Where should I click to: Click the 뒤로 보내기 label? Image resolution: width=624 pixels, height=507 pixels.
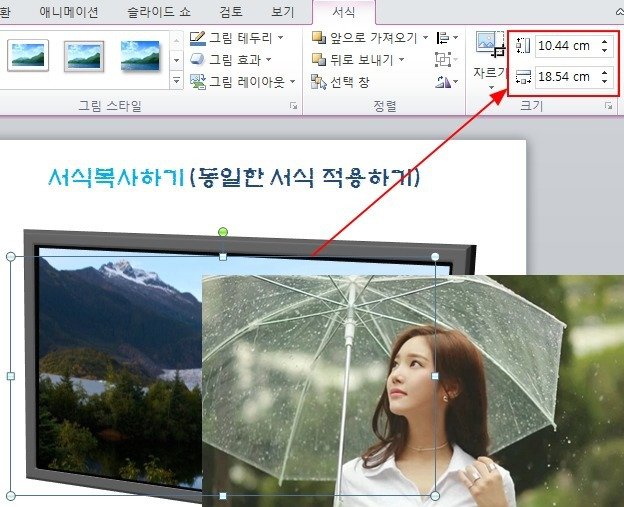(361, 60)
